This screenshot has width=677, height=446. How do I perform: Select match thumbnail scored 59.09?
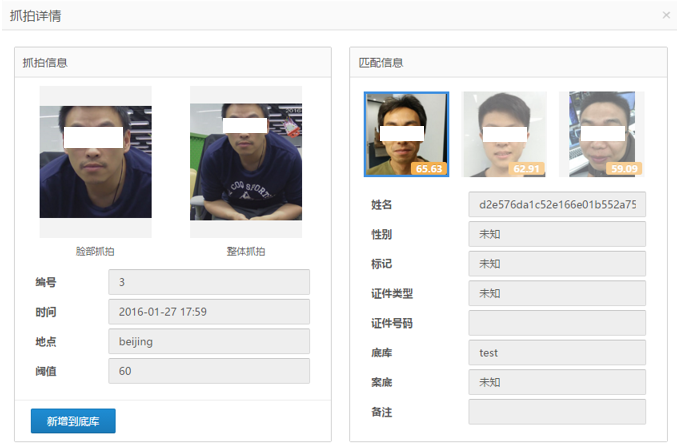[x=601, y=134]
